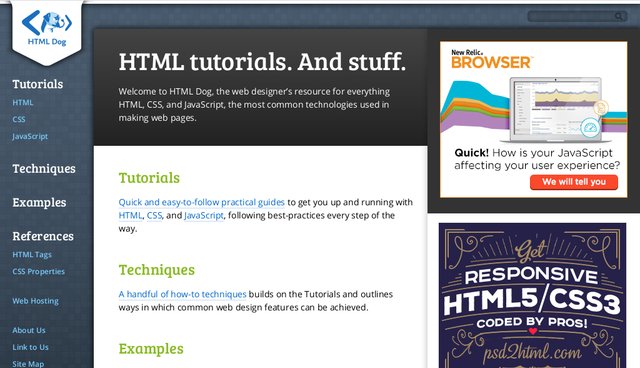Go to the Techniques sidebar section
The image size is (640, 368).
coord(44,168)
